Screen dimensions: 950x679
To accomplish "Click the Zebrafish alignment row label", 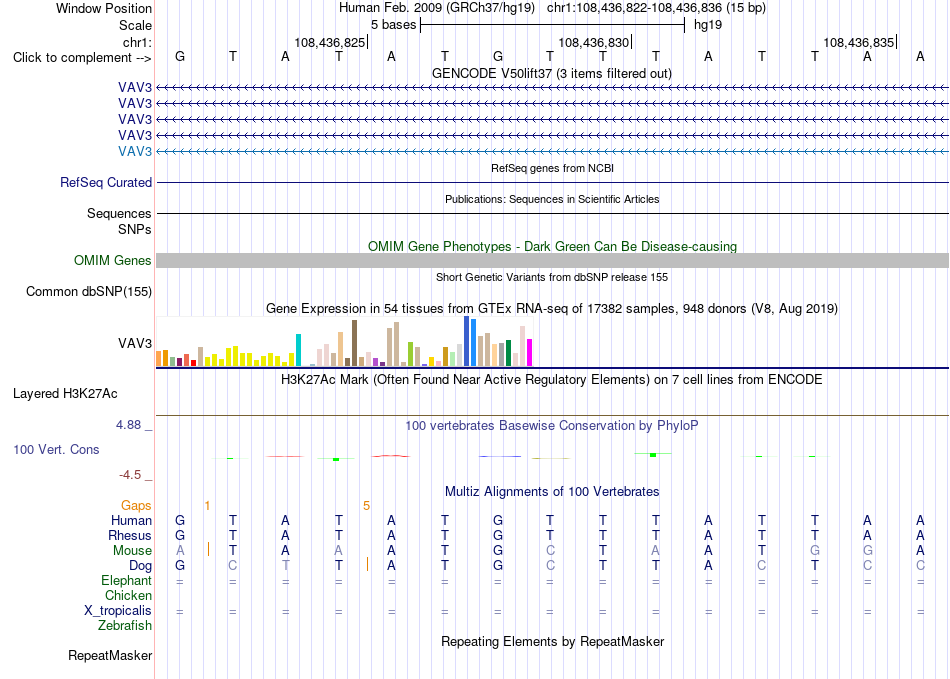I will click(x=125, y=626).
